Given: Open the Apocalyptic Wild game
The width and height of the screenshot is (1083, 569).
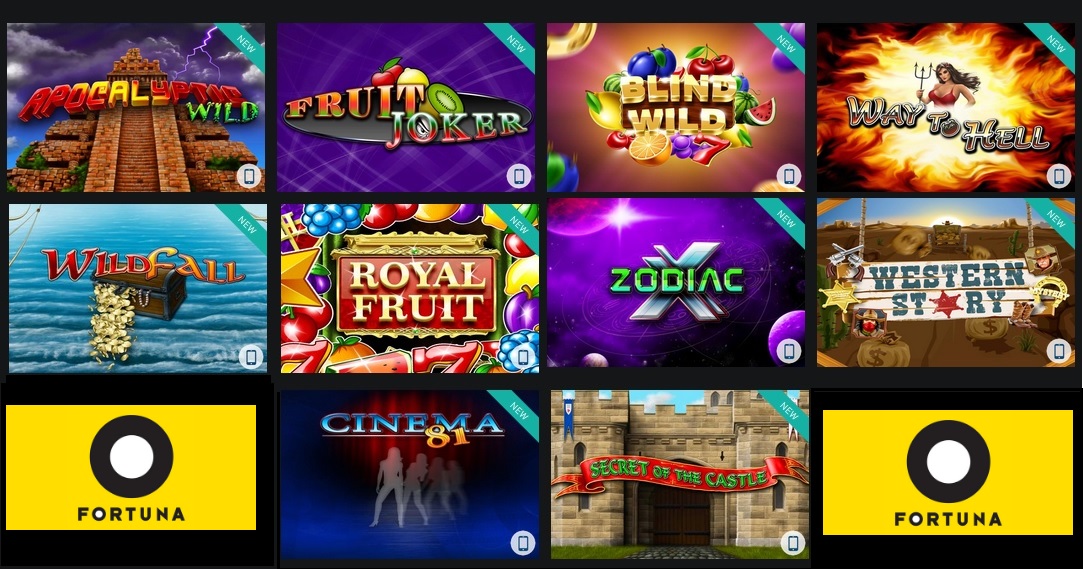Looking at the screenshot, I should point(136,108).
